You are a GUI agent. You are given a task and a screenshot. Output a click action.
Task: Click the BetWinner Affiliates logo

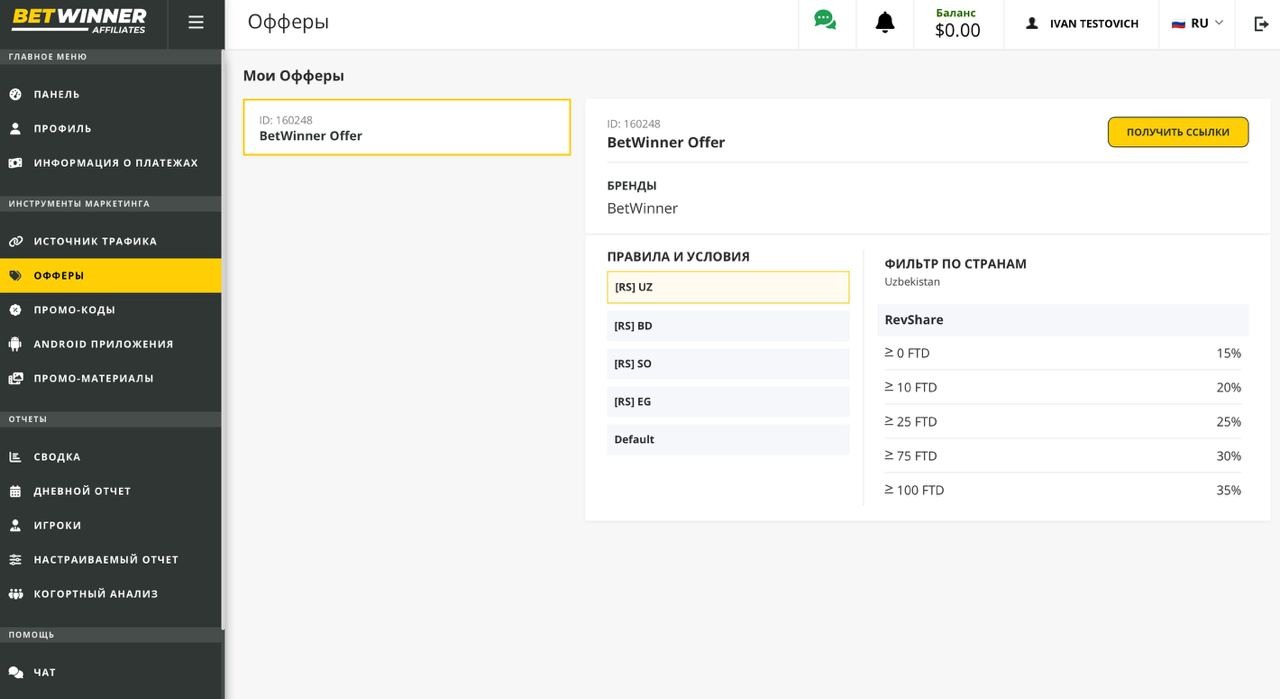80,21
